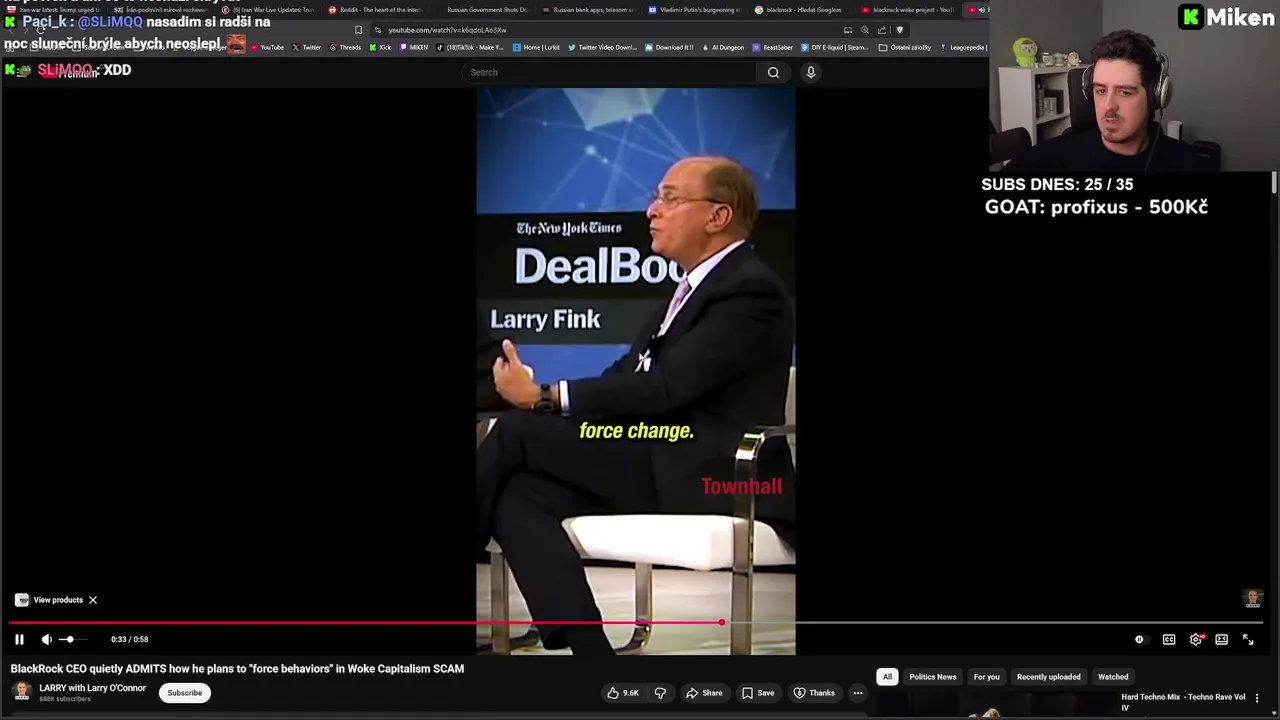Switch to Iran War Live Updates tab
This screenshot has height=720, width=1280.
[268, 10]
